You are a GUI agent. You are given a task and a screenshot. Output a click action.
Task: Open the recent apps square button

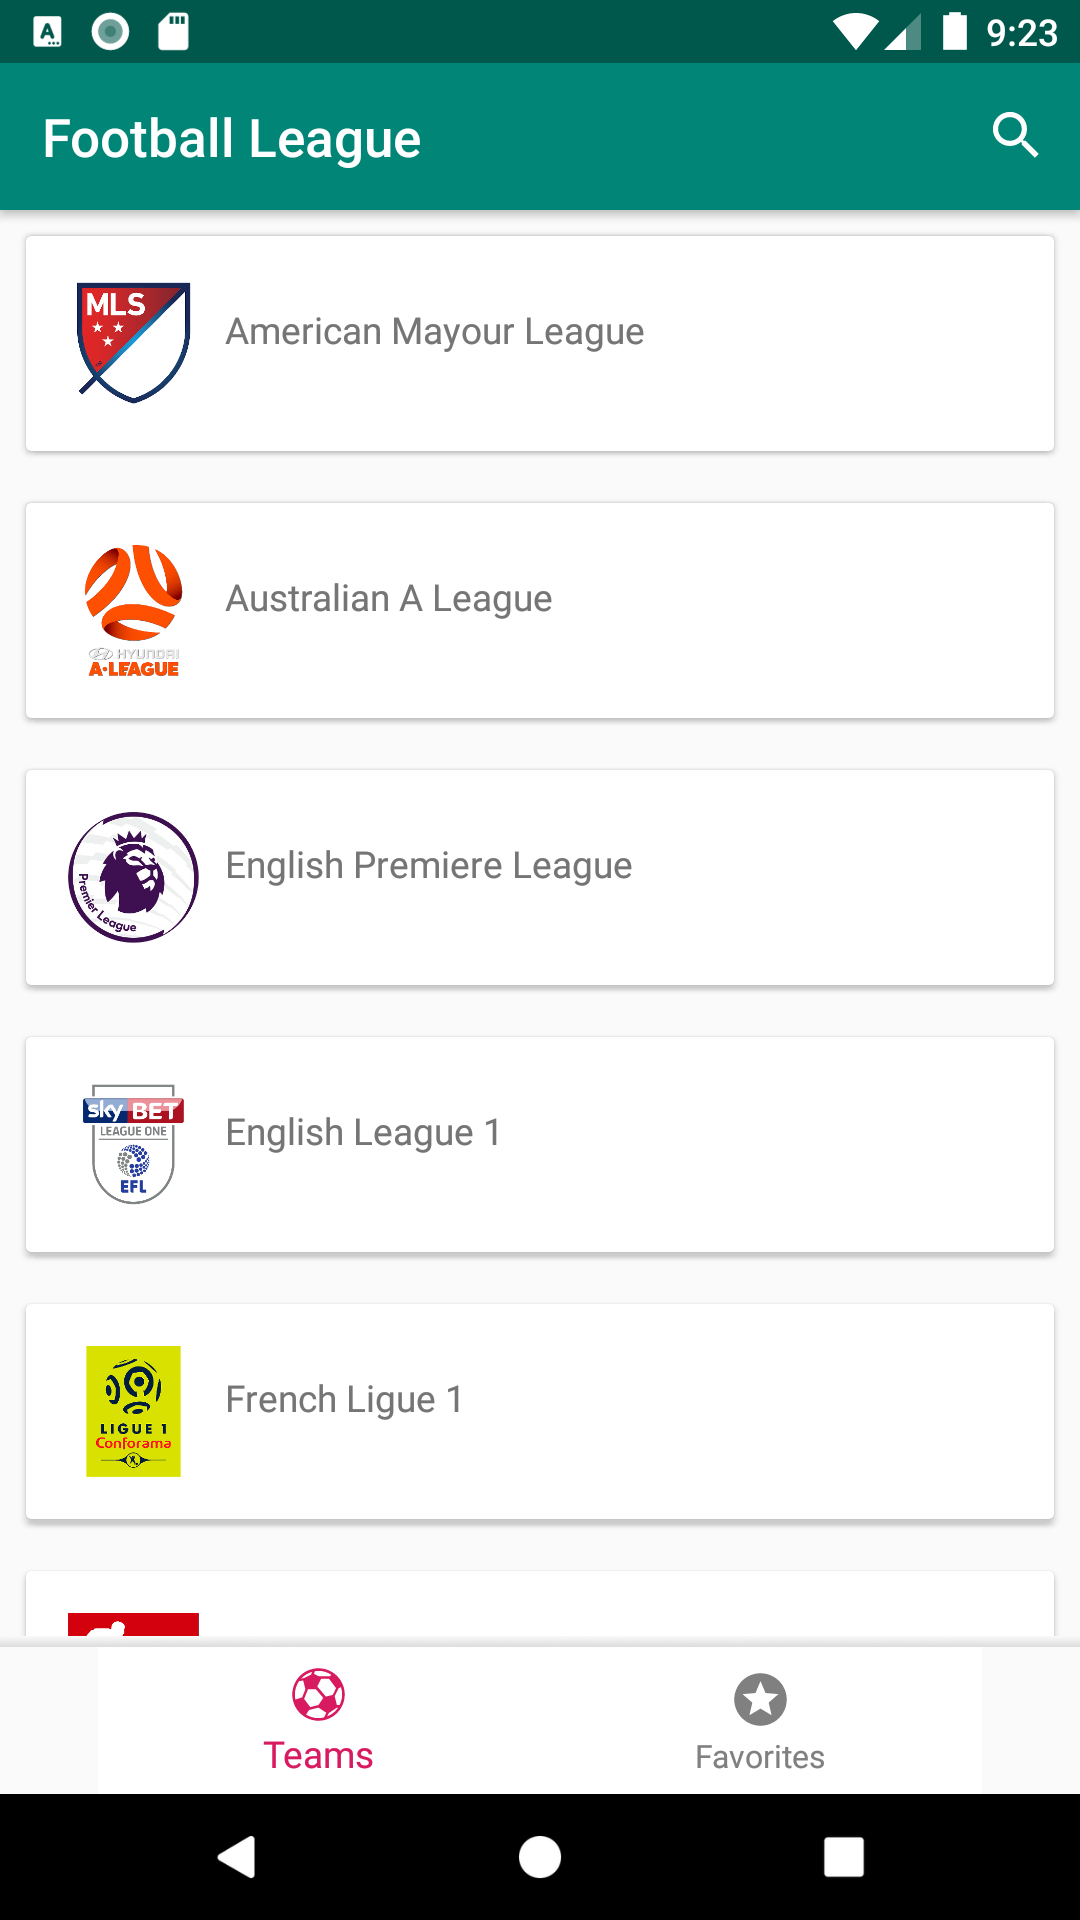point(843,1857)
